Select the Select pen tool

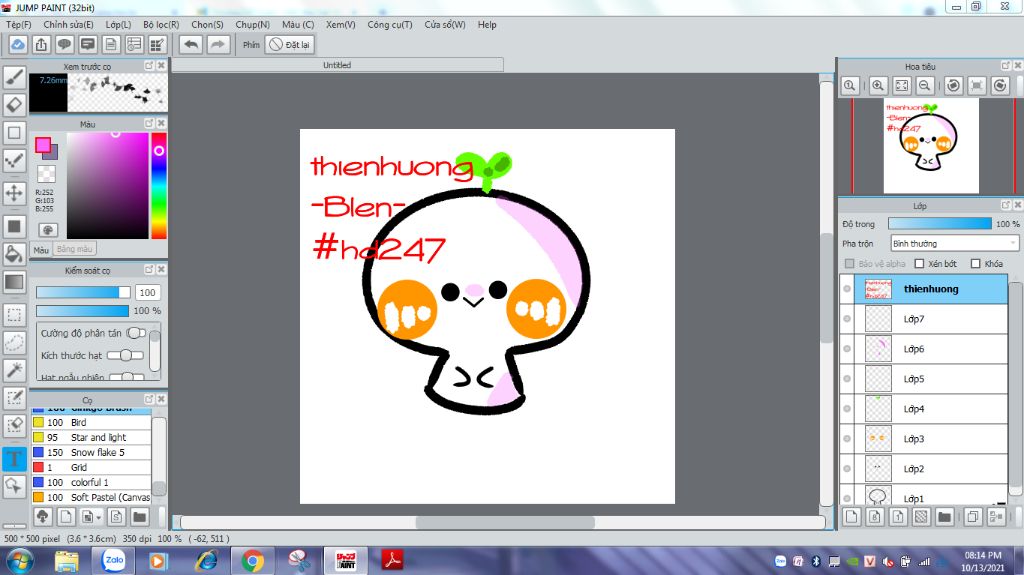14,398
